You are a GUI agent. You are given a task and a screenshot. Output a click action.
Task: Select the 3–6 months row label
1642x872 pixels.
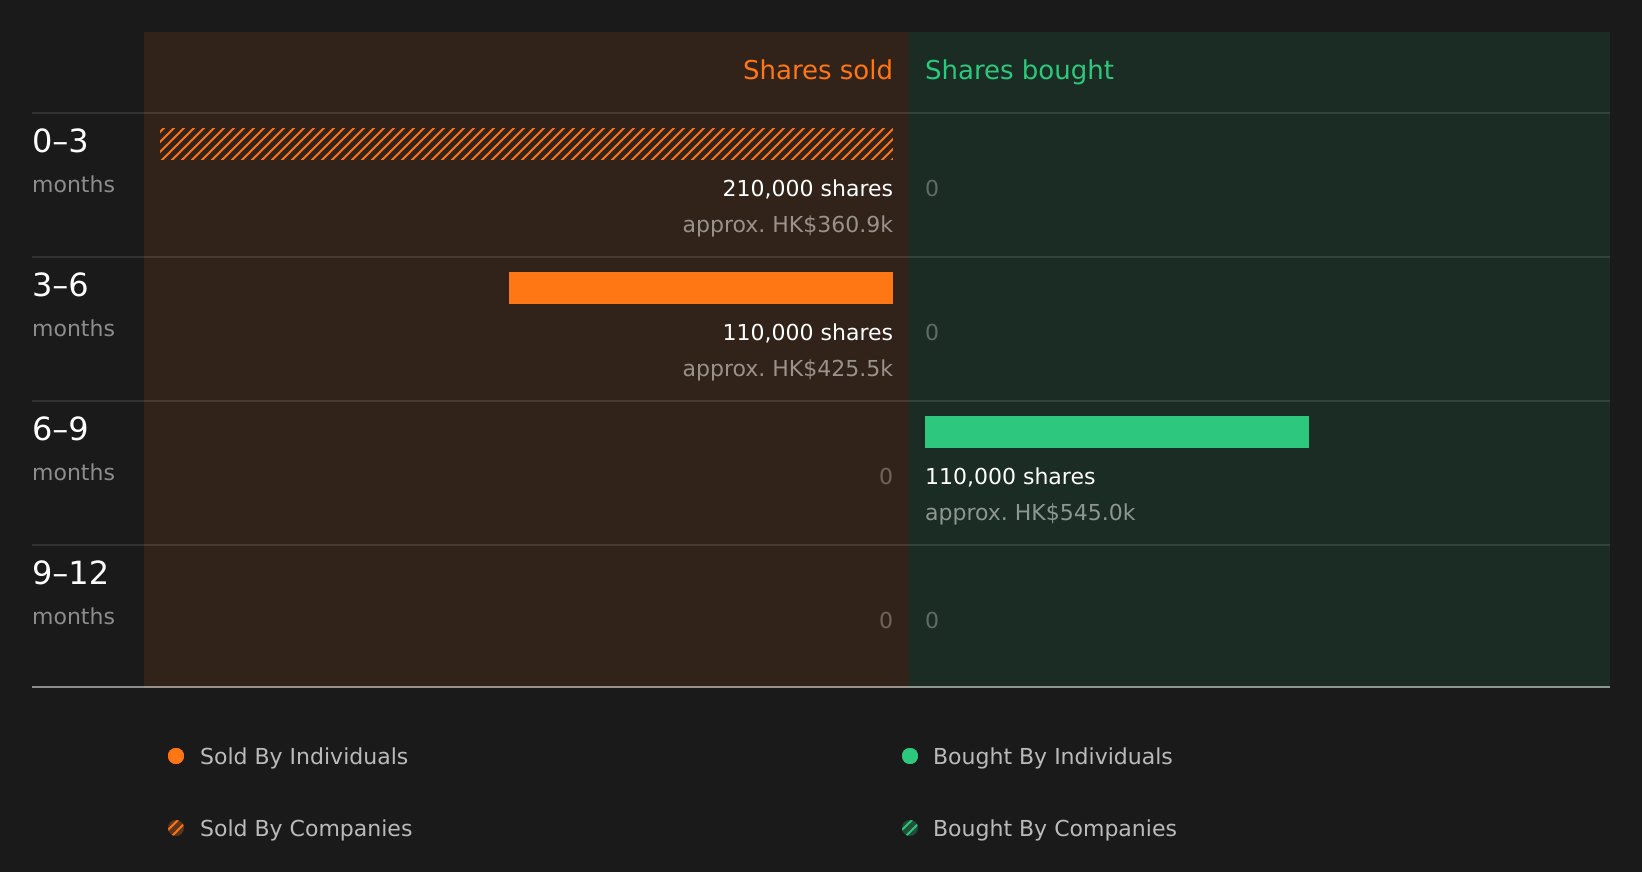pyautogui.click(x=73, y=305)
